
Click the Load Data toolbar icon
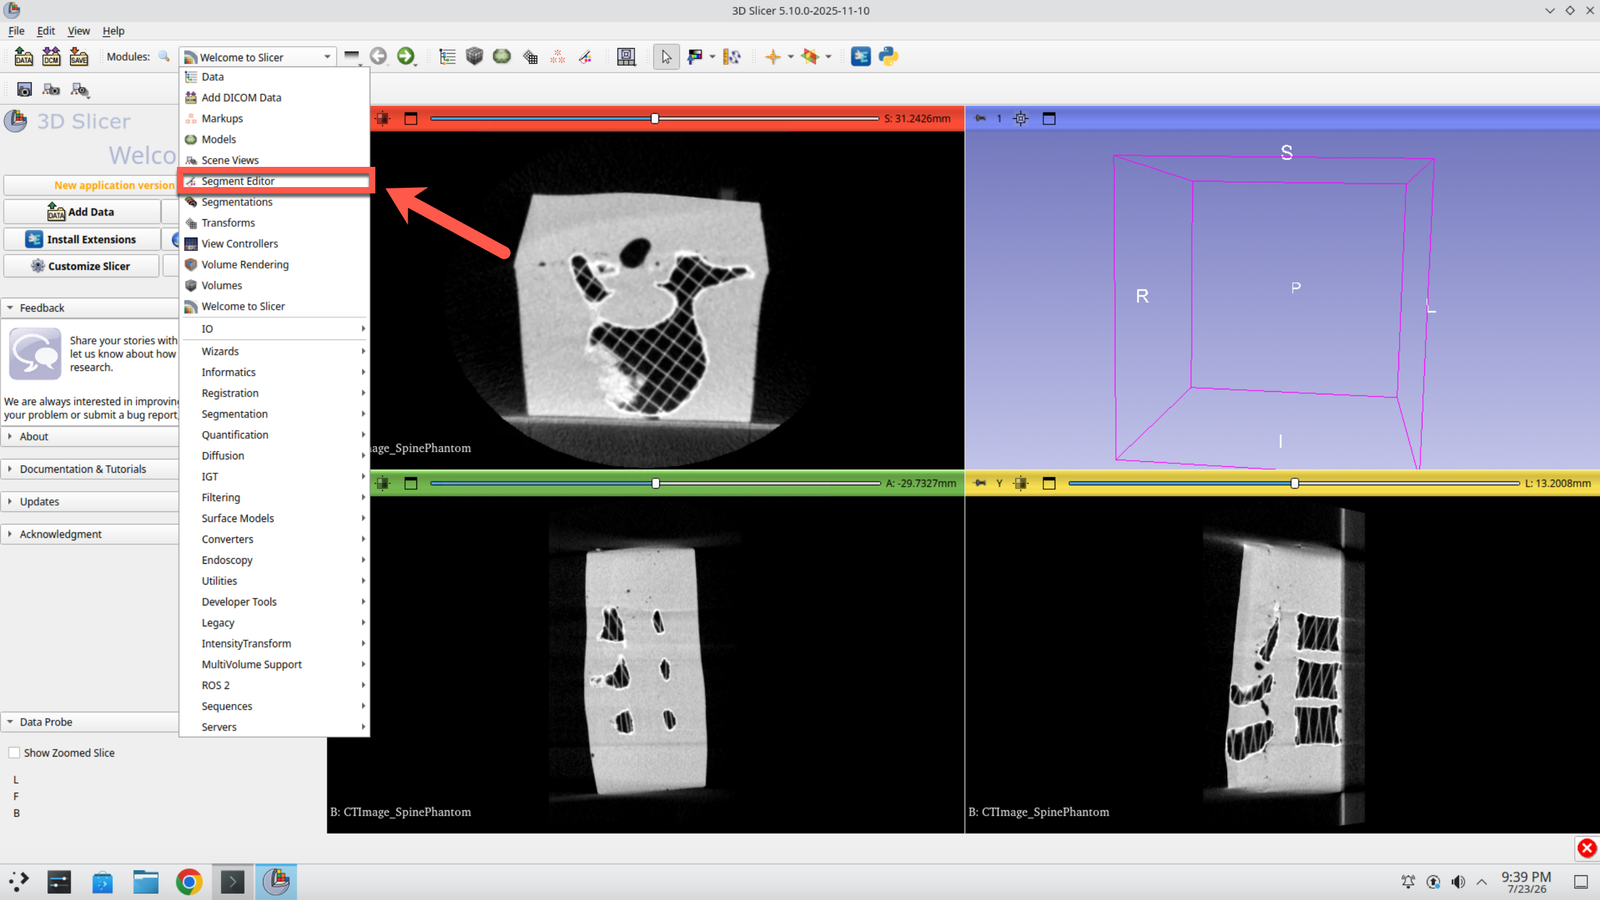point(24,57)
